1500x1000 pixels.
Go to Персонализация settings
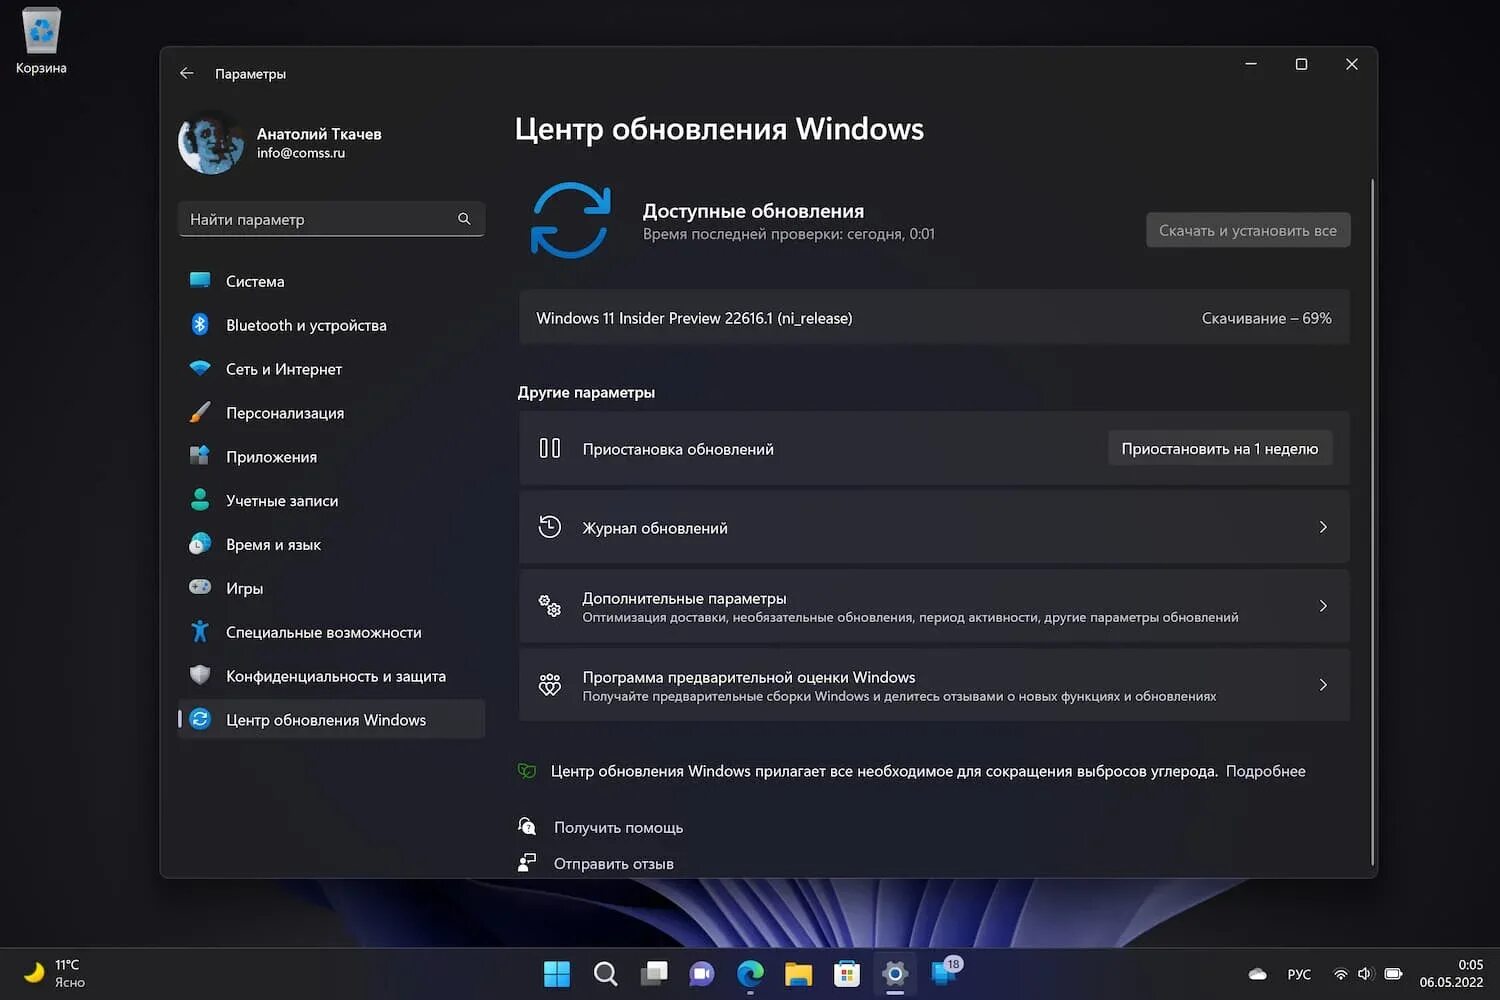pos(331,413)
